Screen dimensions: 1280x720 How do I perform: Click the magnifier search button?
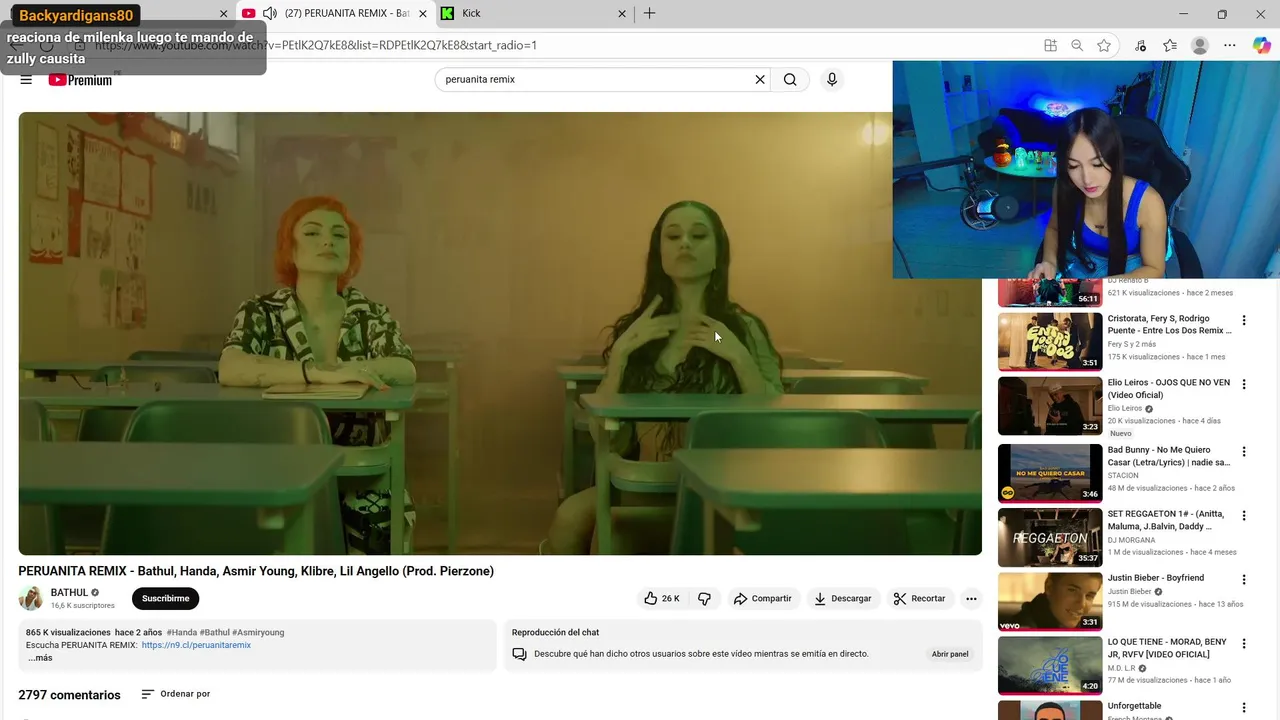point(790,80)
